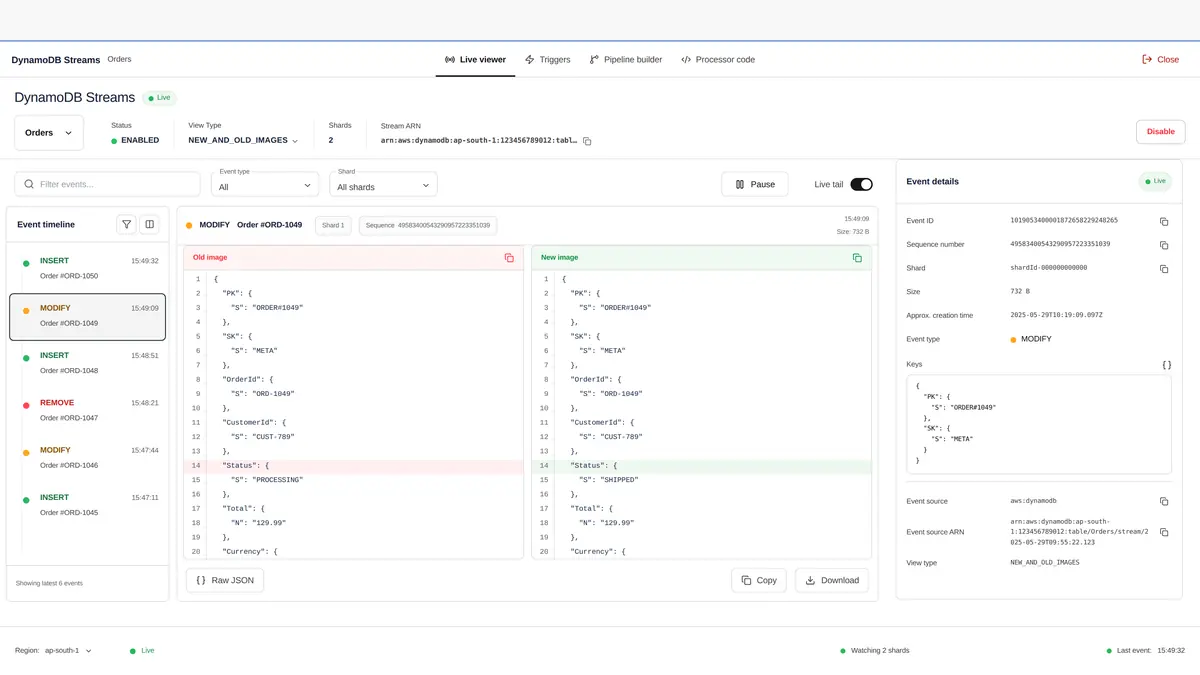
Task: Copy the Shard ID value
Action: 1164,269
